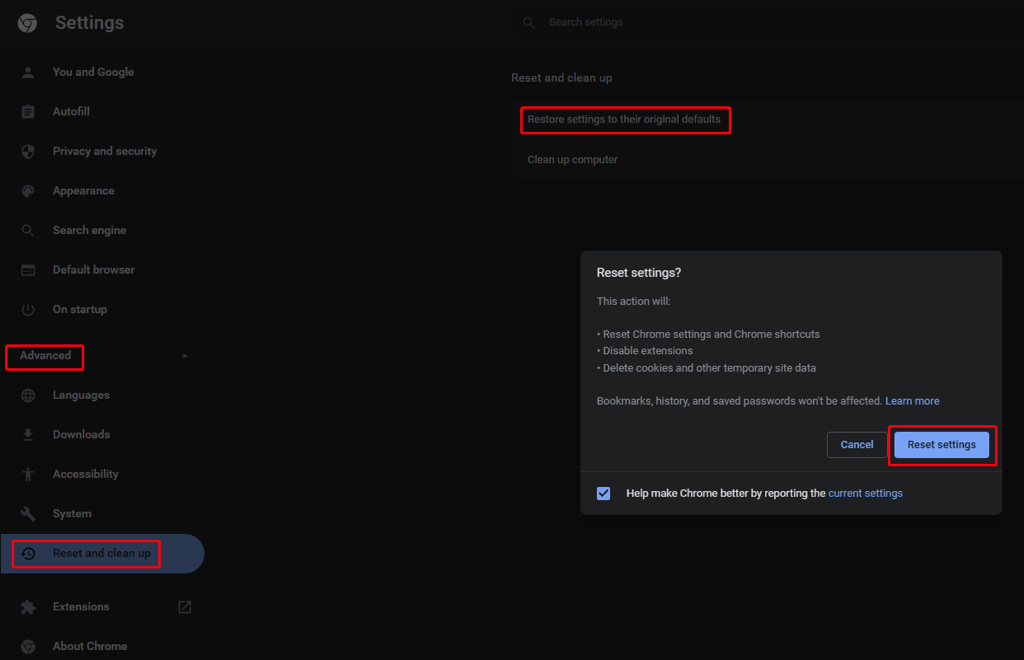
Task: Click the Accessibility figure icon
Action: click(28, 475)
